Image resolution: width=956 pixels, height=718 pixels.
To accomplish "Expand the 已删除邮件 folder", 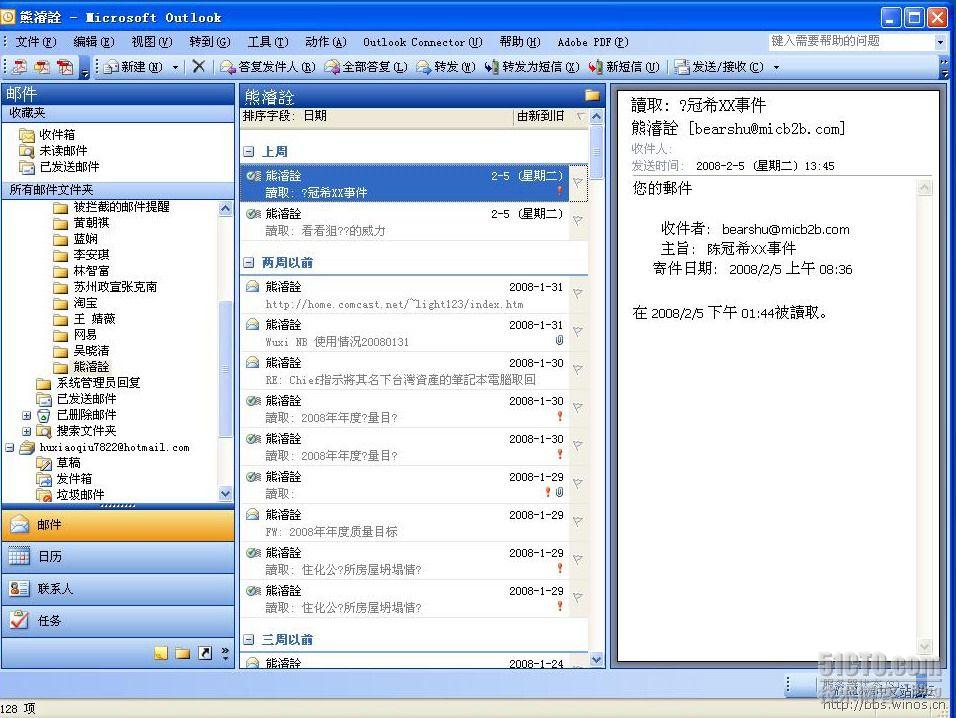I will (26, 415).
